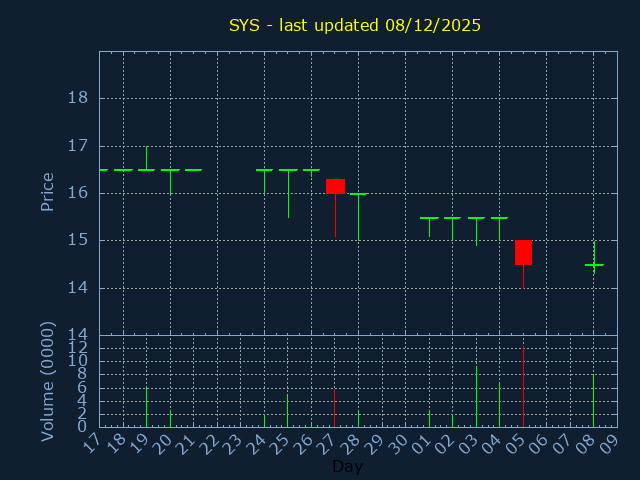Select the red candlestick on day 27
640x480 pixels.
point(335,186)
